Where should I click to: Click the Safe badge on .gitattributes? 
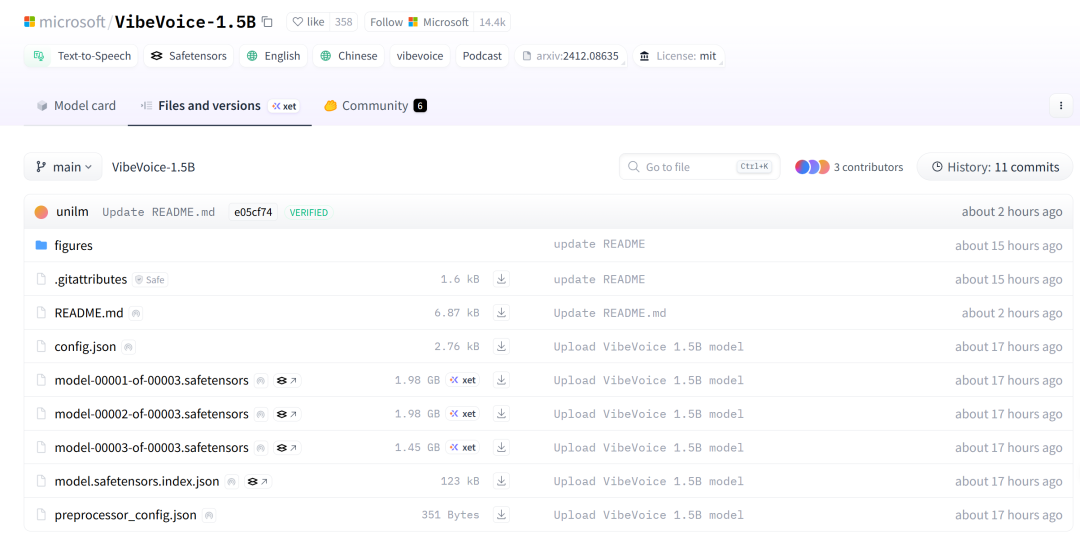point(150,280)
